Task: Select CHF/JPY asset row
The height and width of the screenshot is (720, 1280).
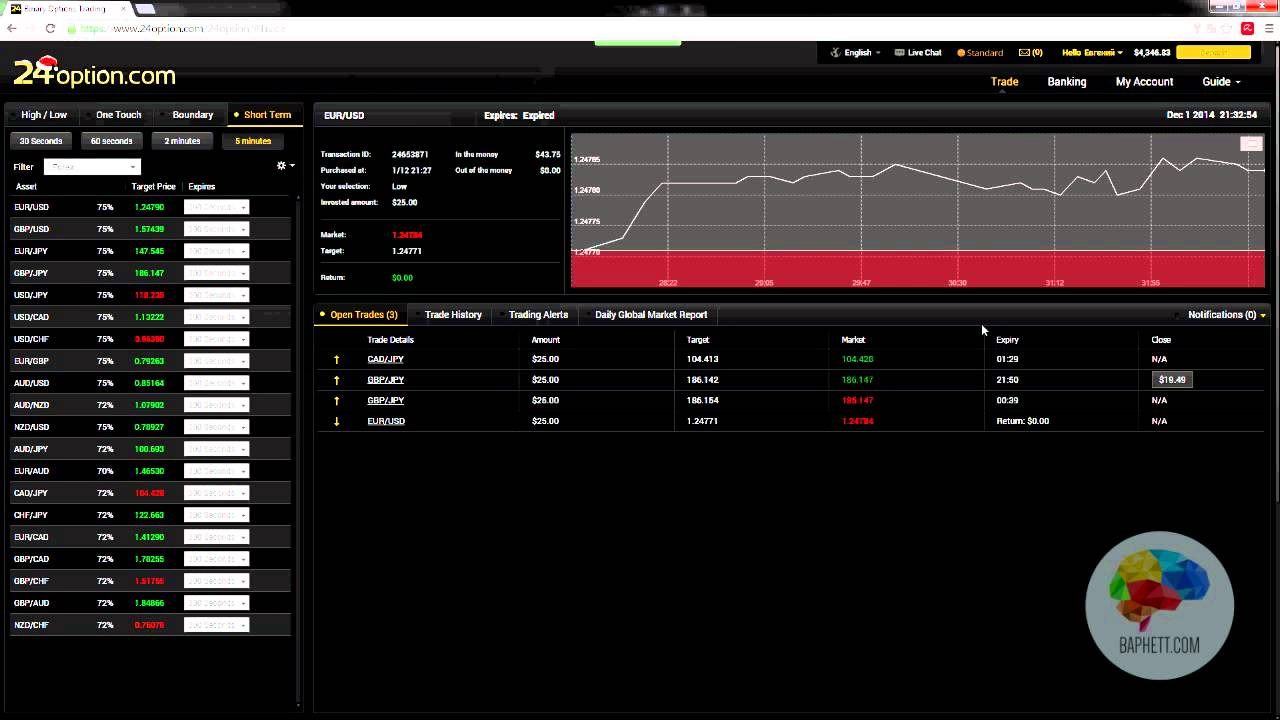Action: pos(150,515)
